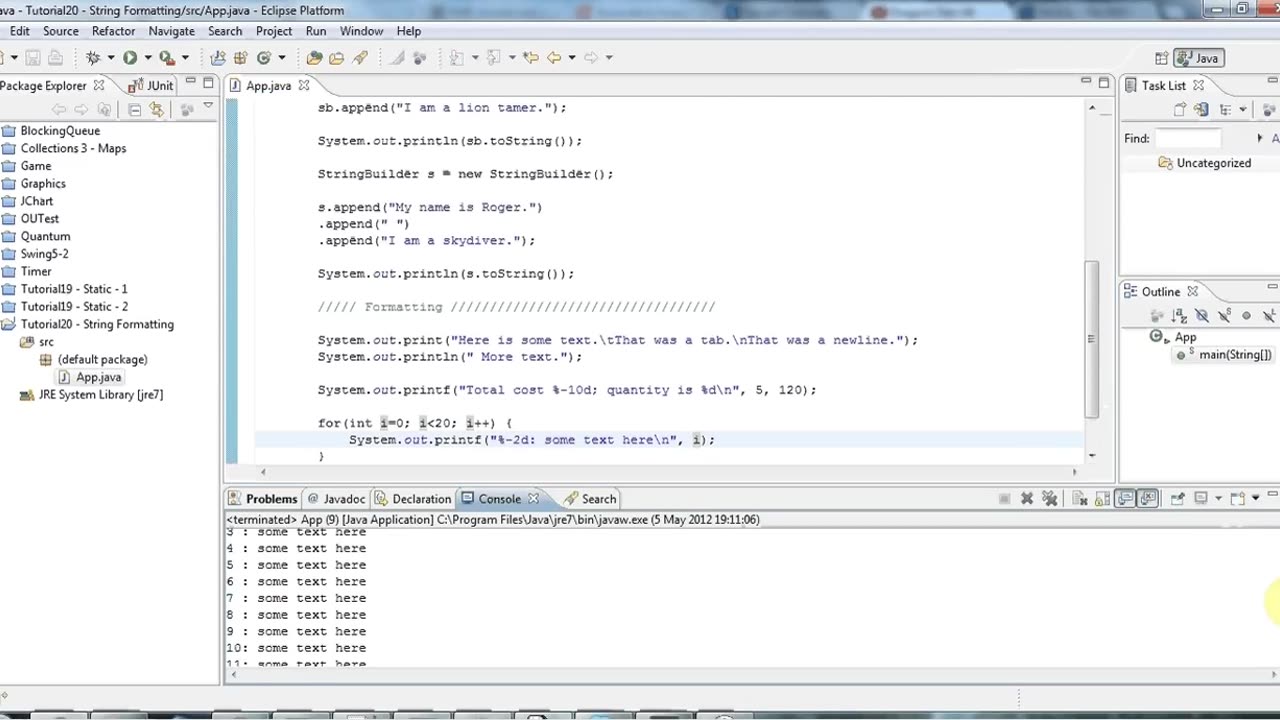
Task: Switch to the bottom Search tab
Action: pos(590,499)
